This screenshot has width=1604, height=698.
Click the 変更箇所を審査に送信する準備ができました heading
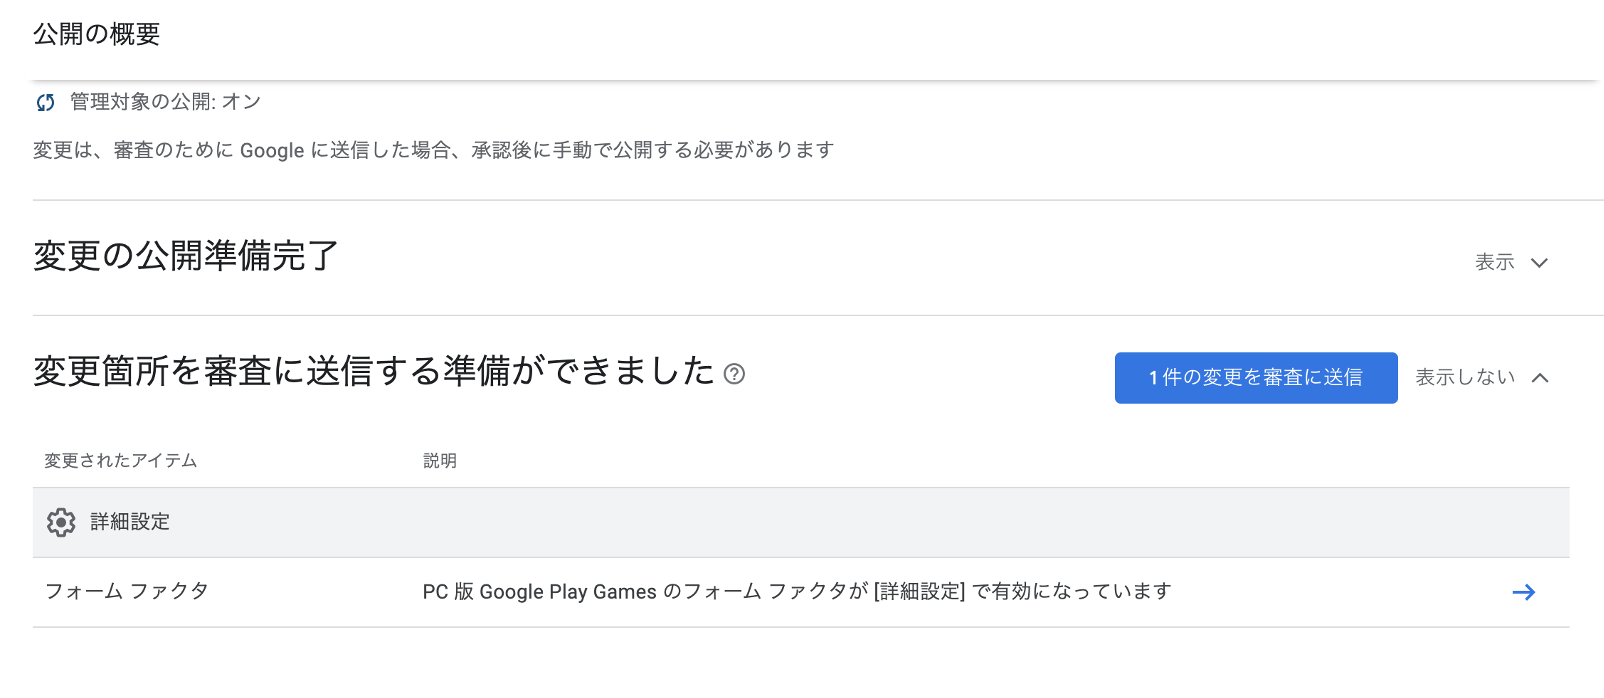373,371
